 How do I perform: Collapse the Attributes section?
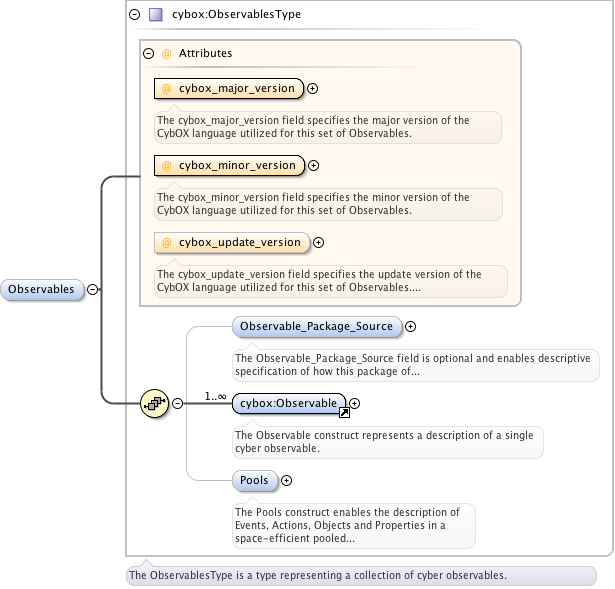[x=148, y=54]
